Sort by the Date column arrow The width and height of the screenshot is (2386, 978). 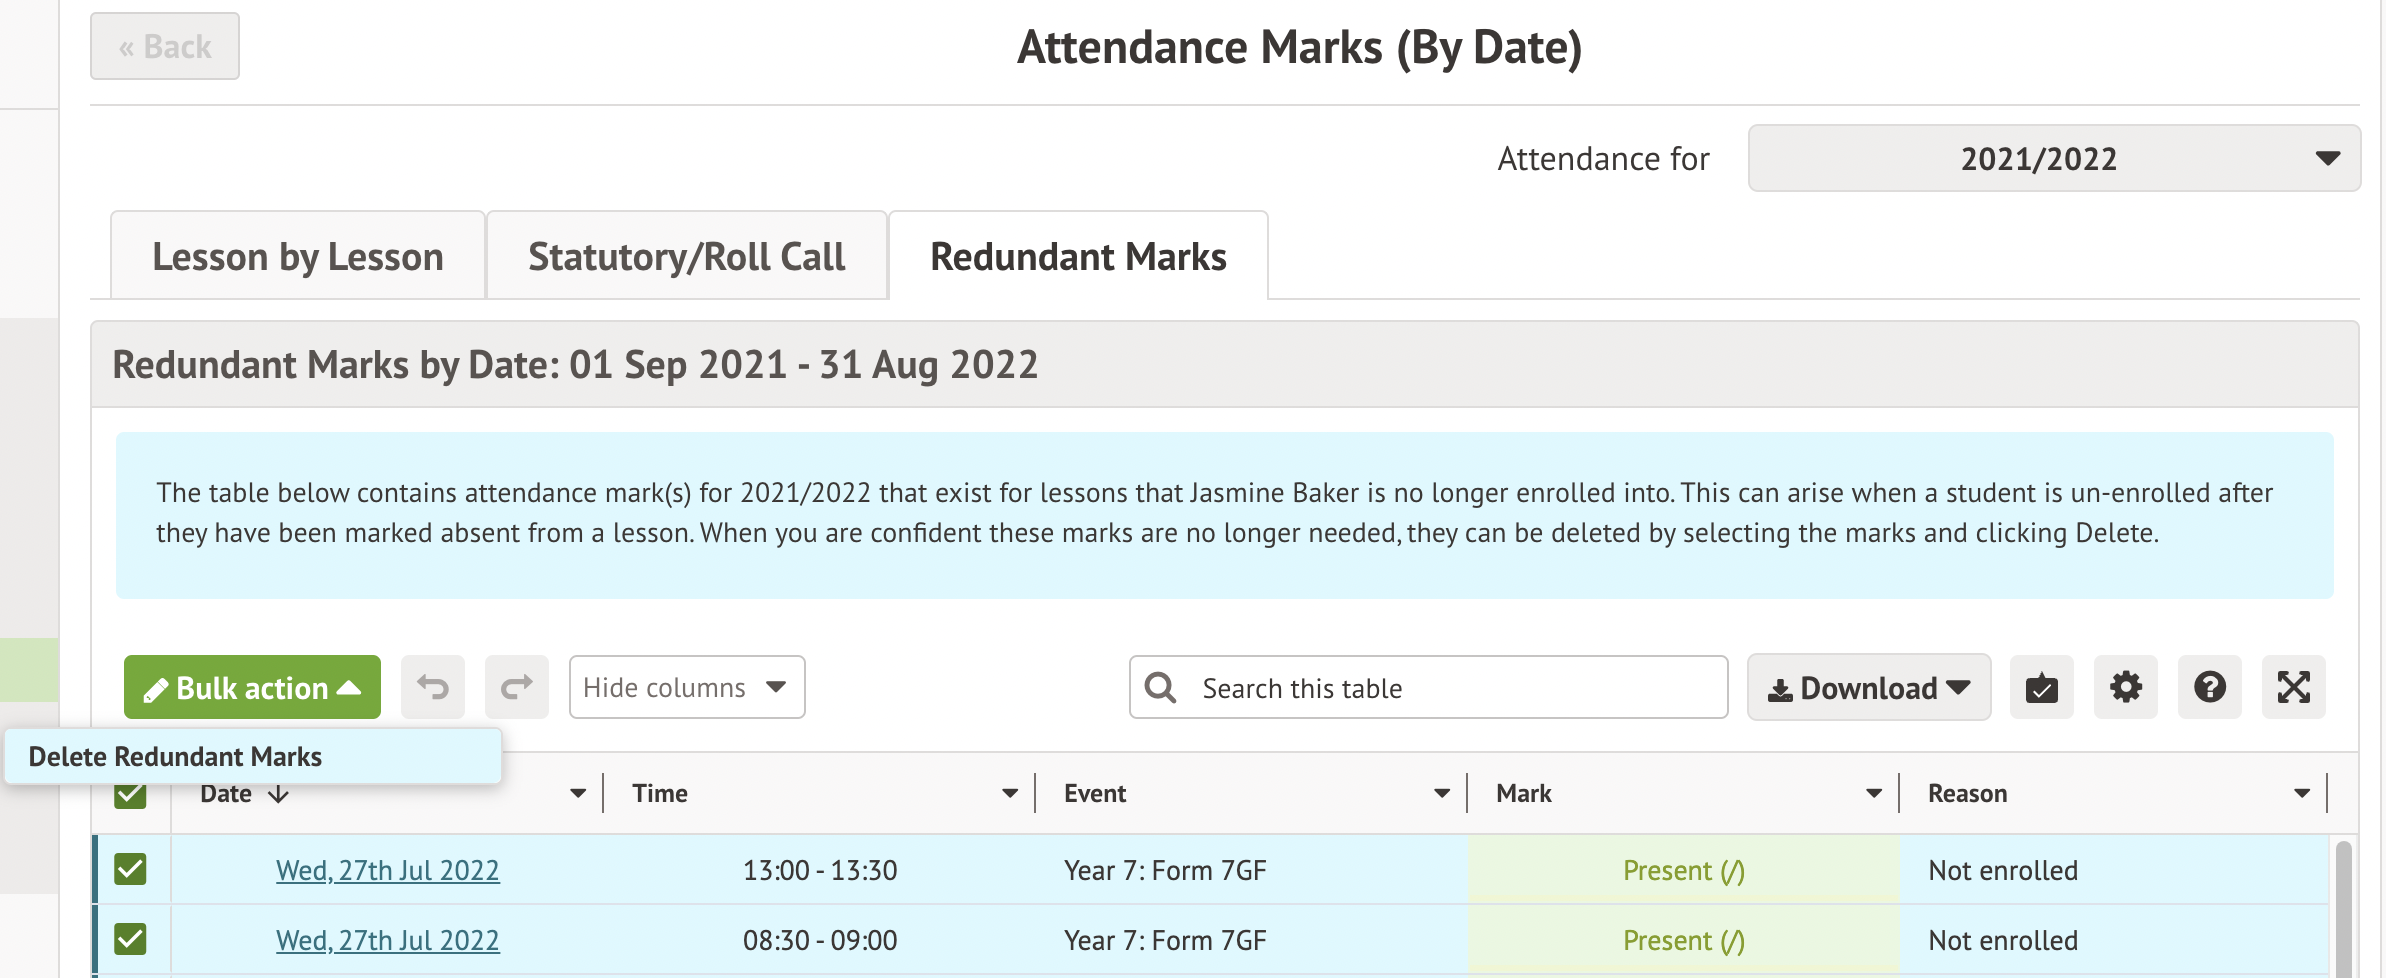point(278,794)
